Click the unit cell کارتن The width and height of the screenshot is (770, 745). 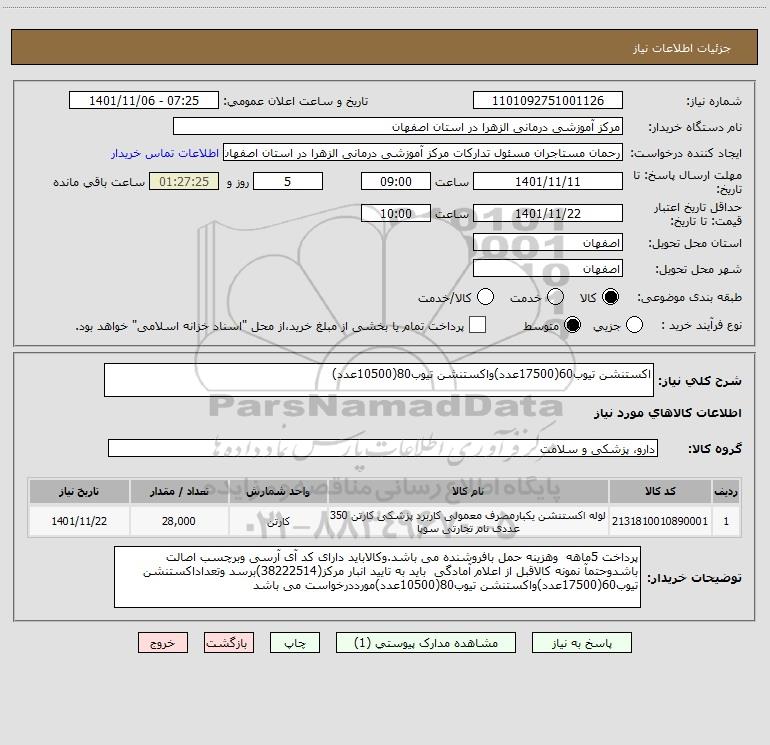(278, 521)
